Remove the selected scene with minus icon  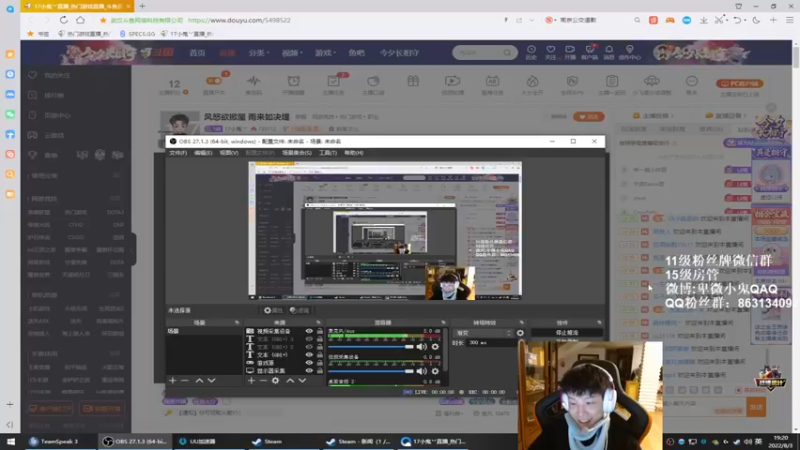(185, 381)
